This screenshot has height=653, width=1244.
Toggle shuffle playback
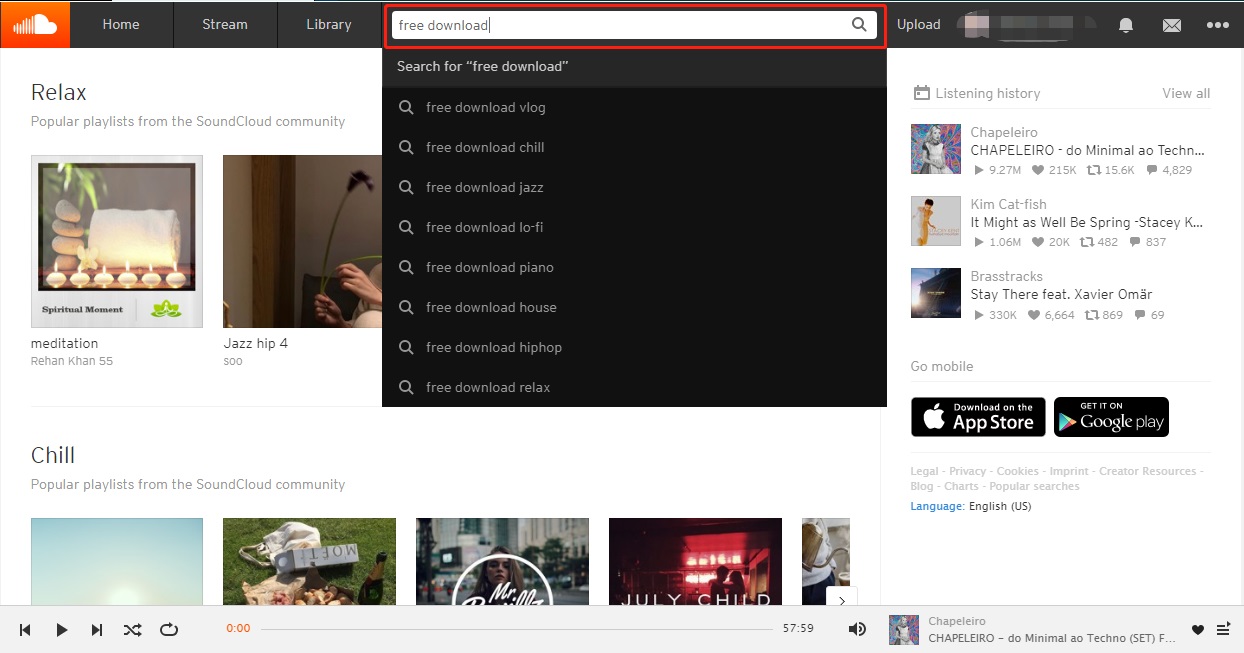[x=132, y=629]
